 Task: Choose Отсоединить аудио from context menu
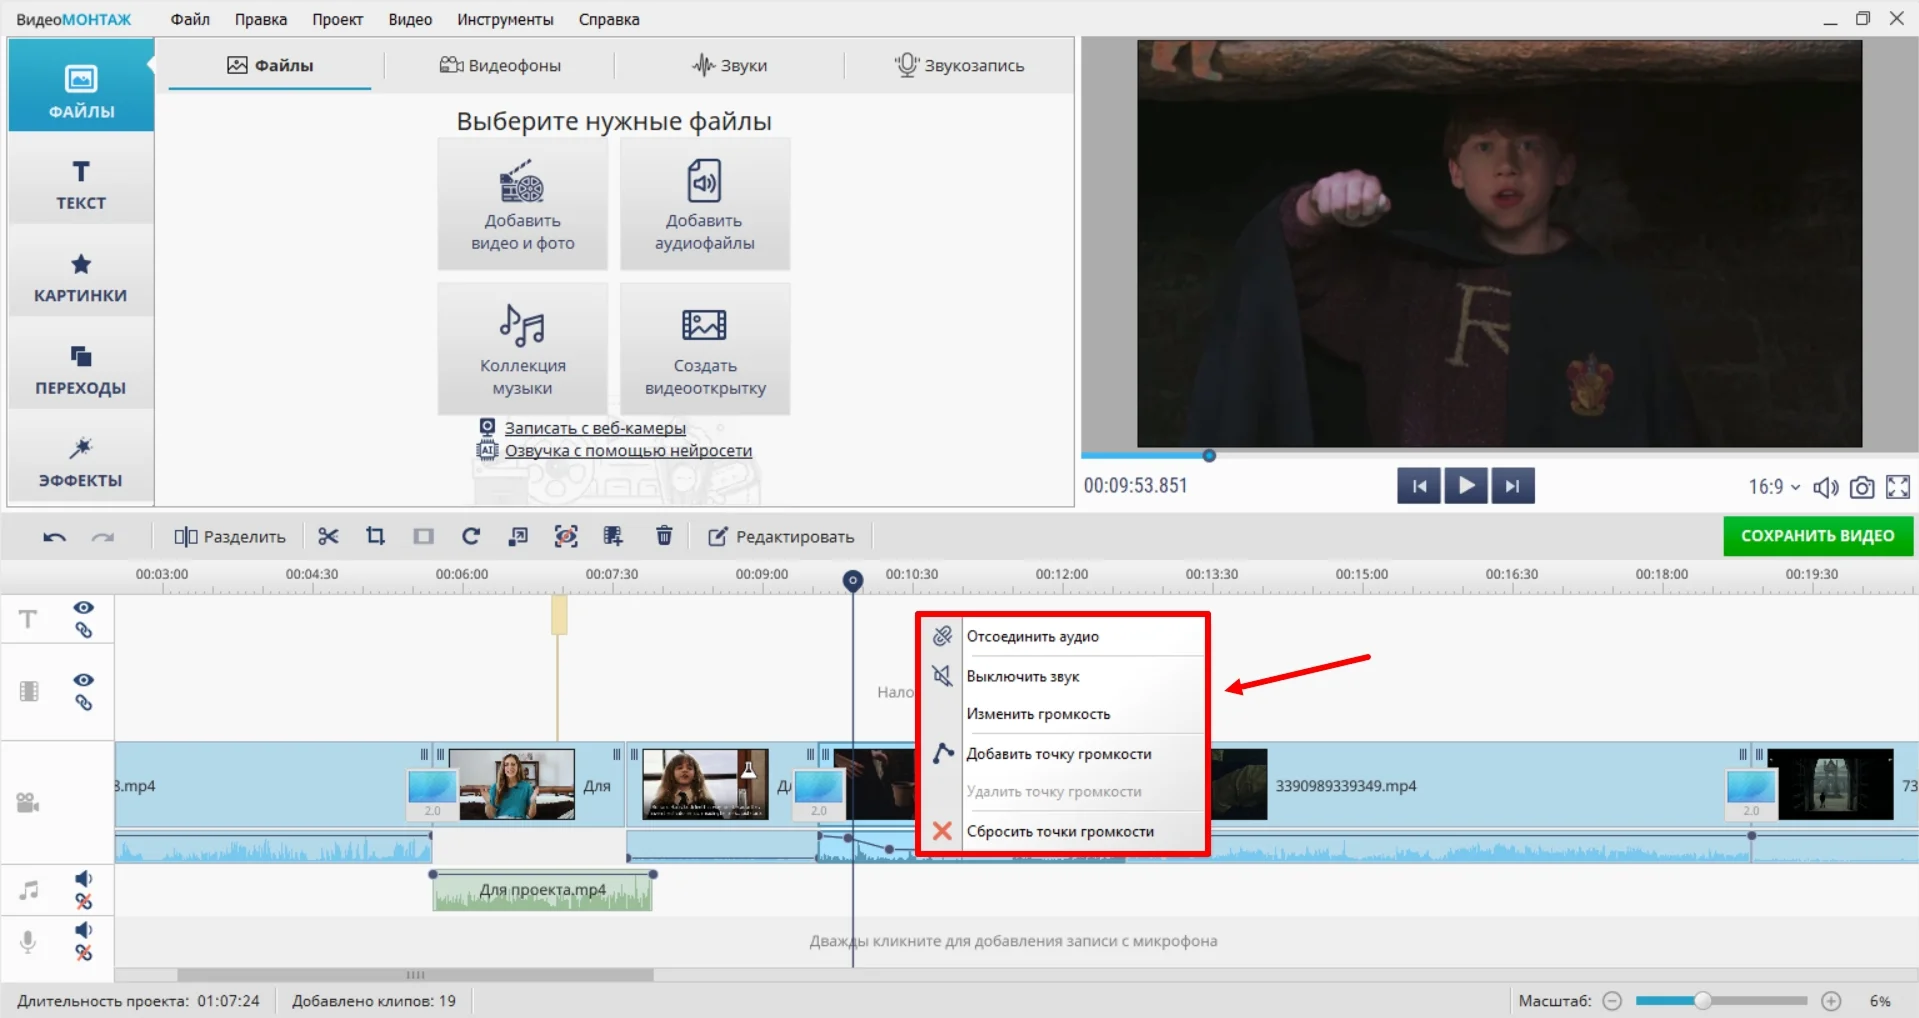coord(1032,636)
